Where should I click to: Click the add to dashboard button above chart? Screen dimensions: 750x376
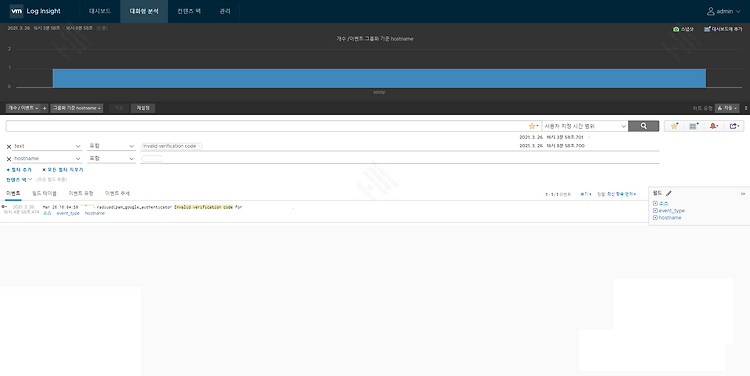723,29
